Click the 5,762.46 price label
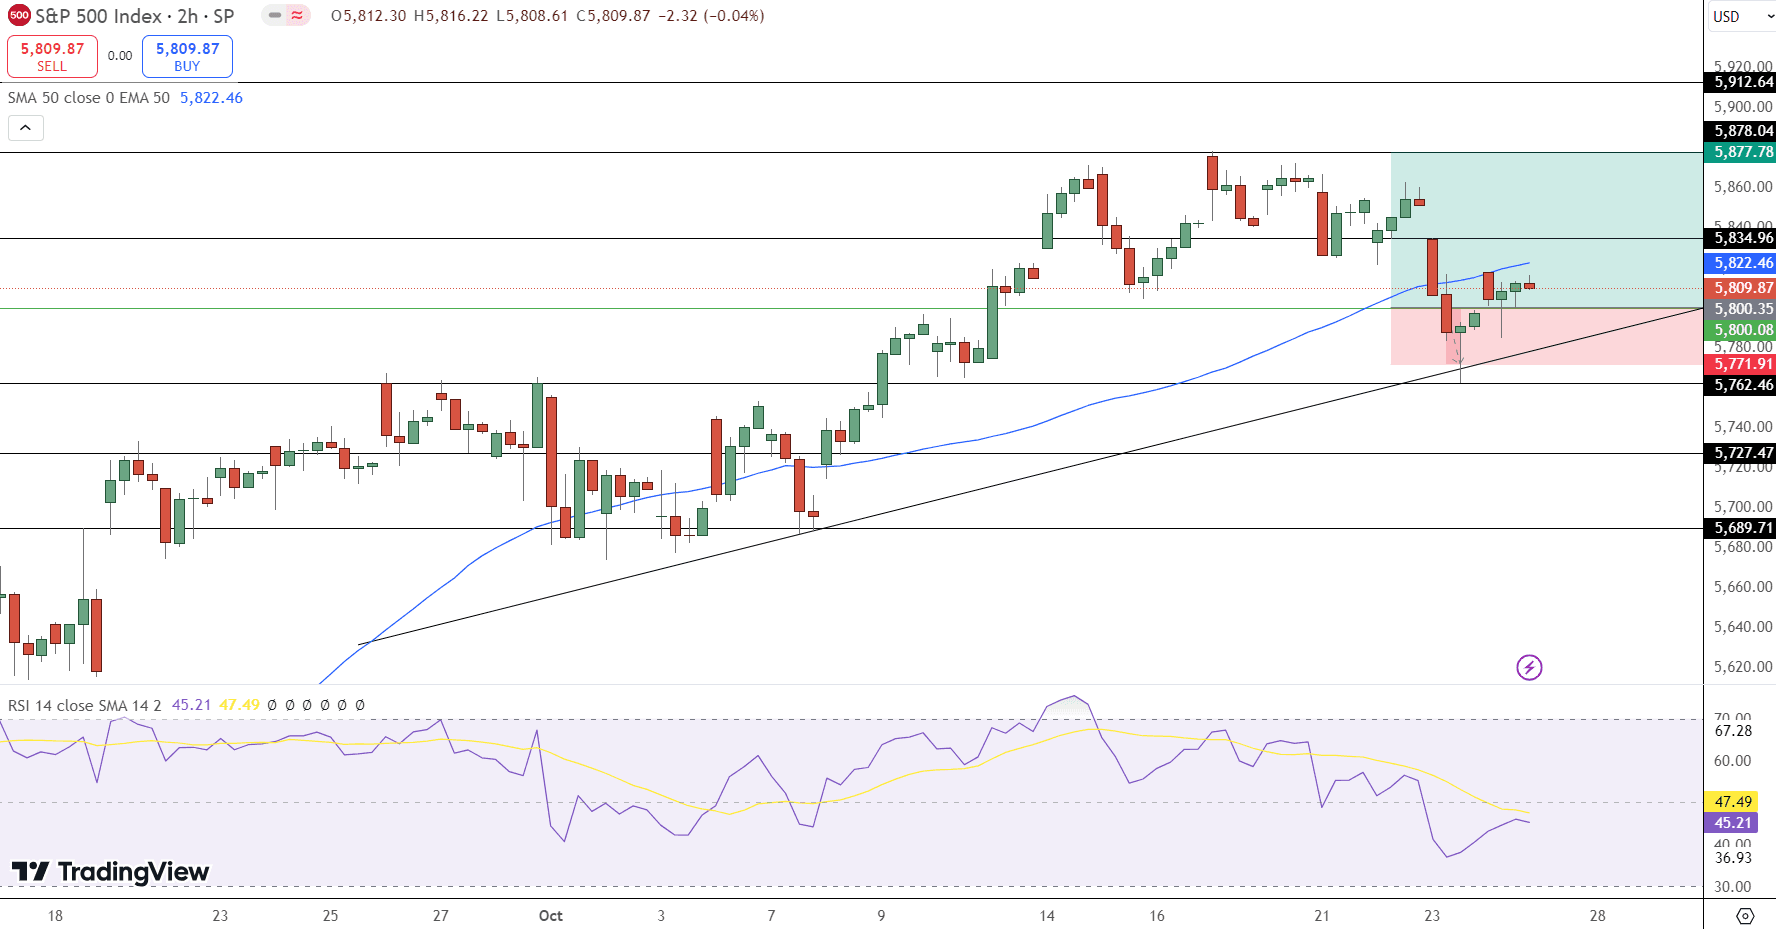 pyautogui.click(x=1740, y=385)
